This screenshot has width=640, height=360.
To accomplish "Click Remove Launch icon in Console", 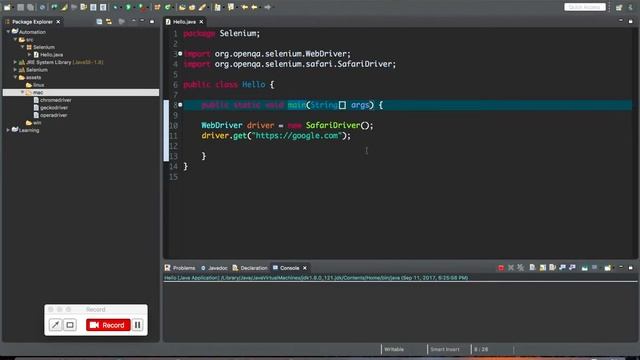I will click(x=511, y=268).
